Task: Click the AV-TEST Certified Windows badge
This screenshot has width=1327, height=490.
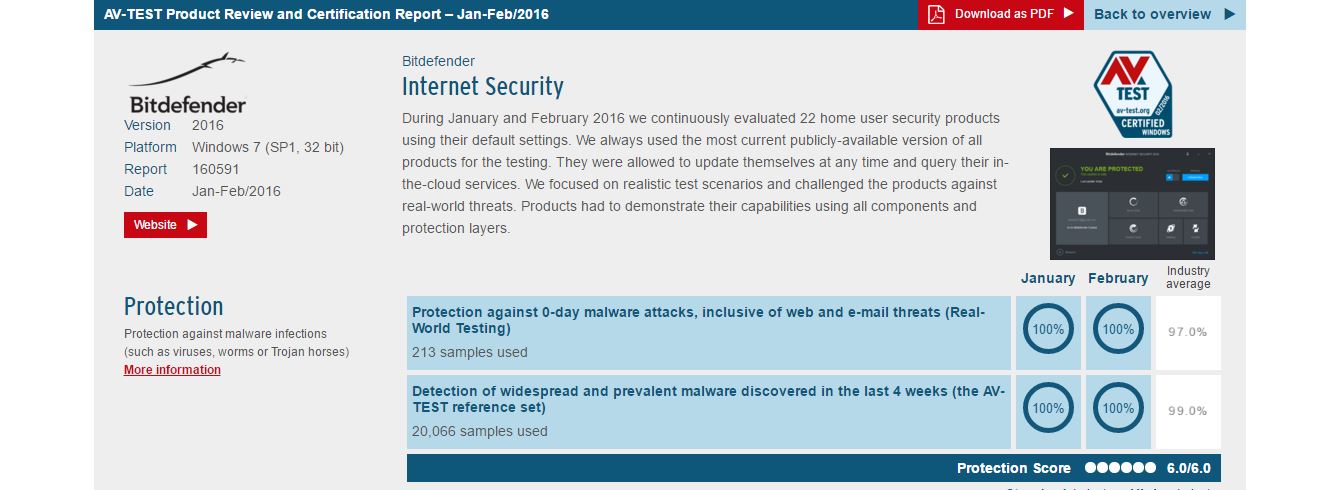Action: tap(1132, 94)
